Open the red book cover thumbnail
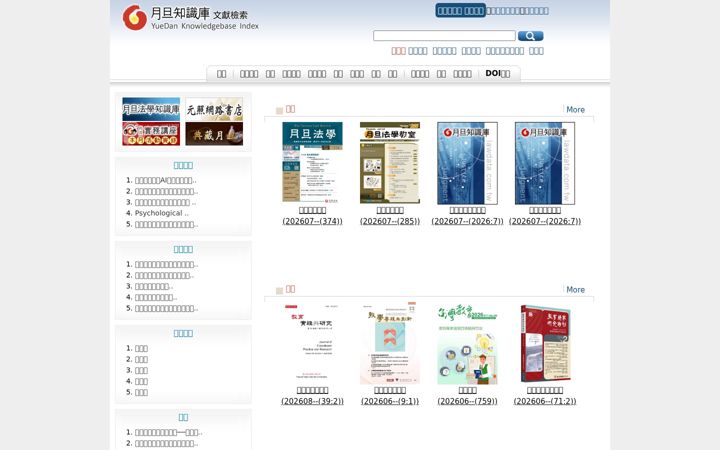This screenshot has height=450, width=720. pyautogui.click(x=545, y=343)
